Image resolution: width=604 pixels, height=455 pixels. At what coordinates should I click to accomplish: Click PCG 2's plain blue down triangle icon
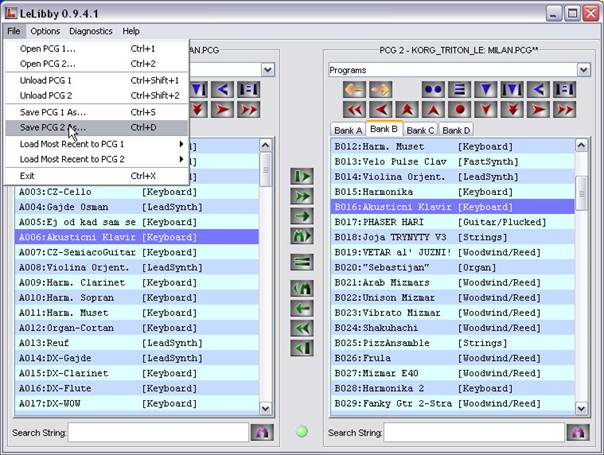pos(486,89)
